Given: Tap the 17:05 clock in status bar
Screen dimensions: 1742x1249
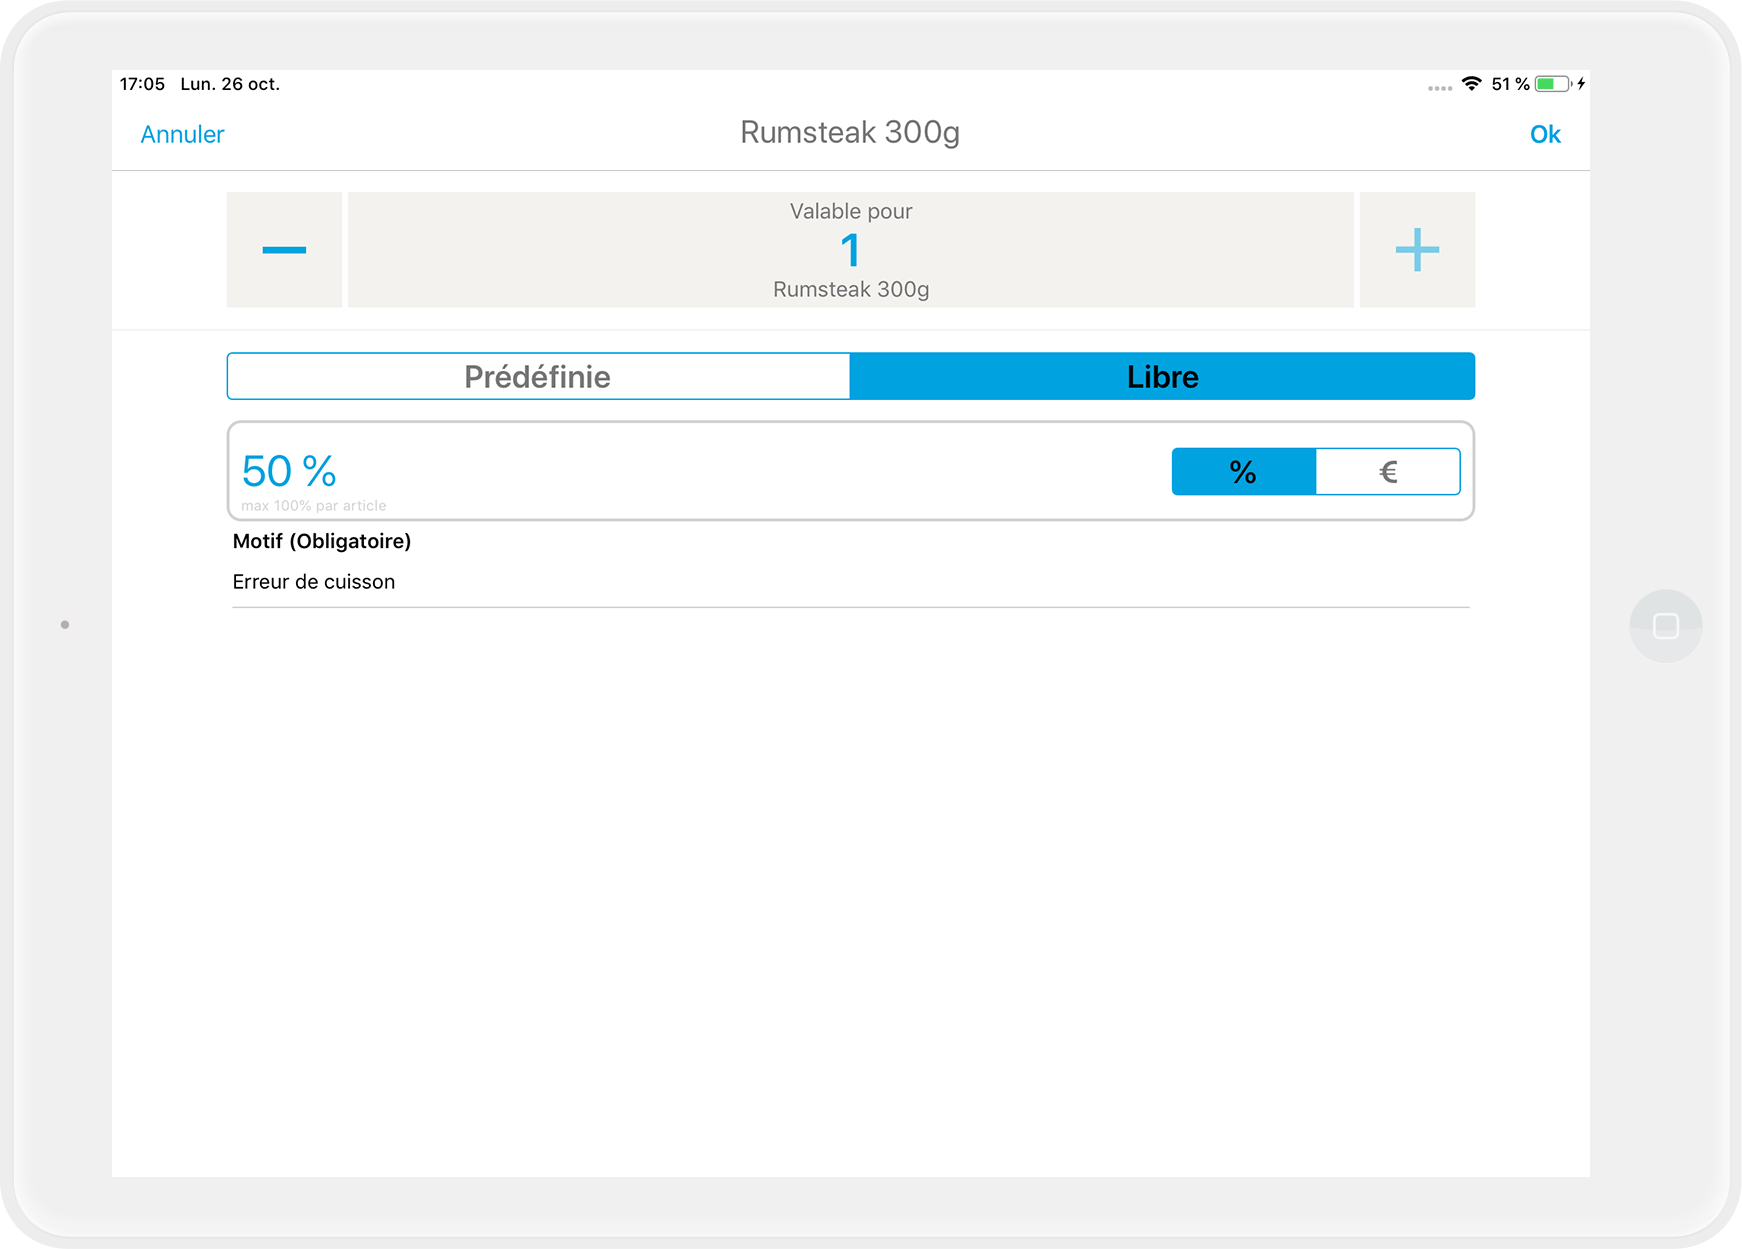Looking at the screenshot, I should pos(142,84).
